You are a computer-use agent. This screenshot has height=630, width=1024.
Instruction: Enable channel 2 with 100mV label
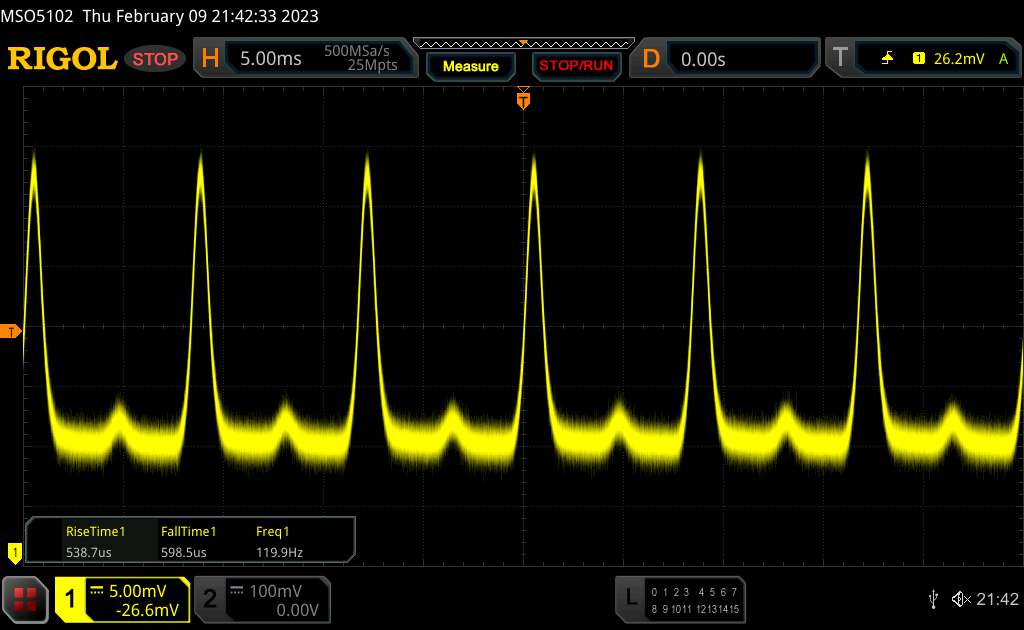pos(210,598)
